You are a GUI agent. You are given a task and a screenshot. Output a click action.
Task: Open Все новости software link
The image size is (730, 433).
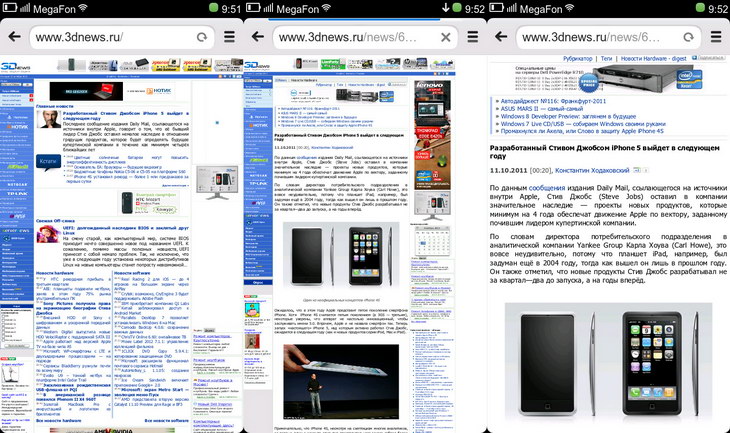pos(167,420)
